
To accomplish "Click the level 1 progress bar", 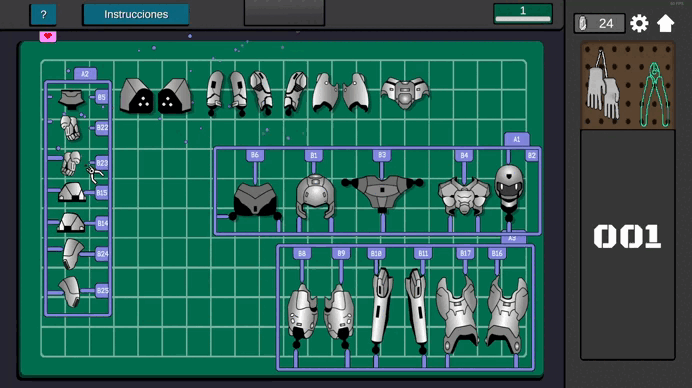I will [x=523, y=13].
